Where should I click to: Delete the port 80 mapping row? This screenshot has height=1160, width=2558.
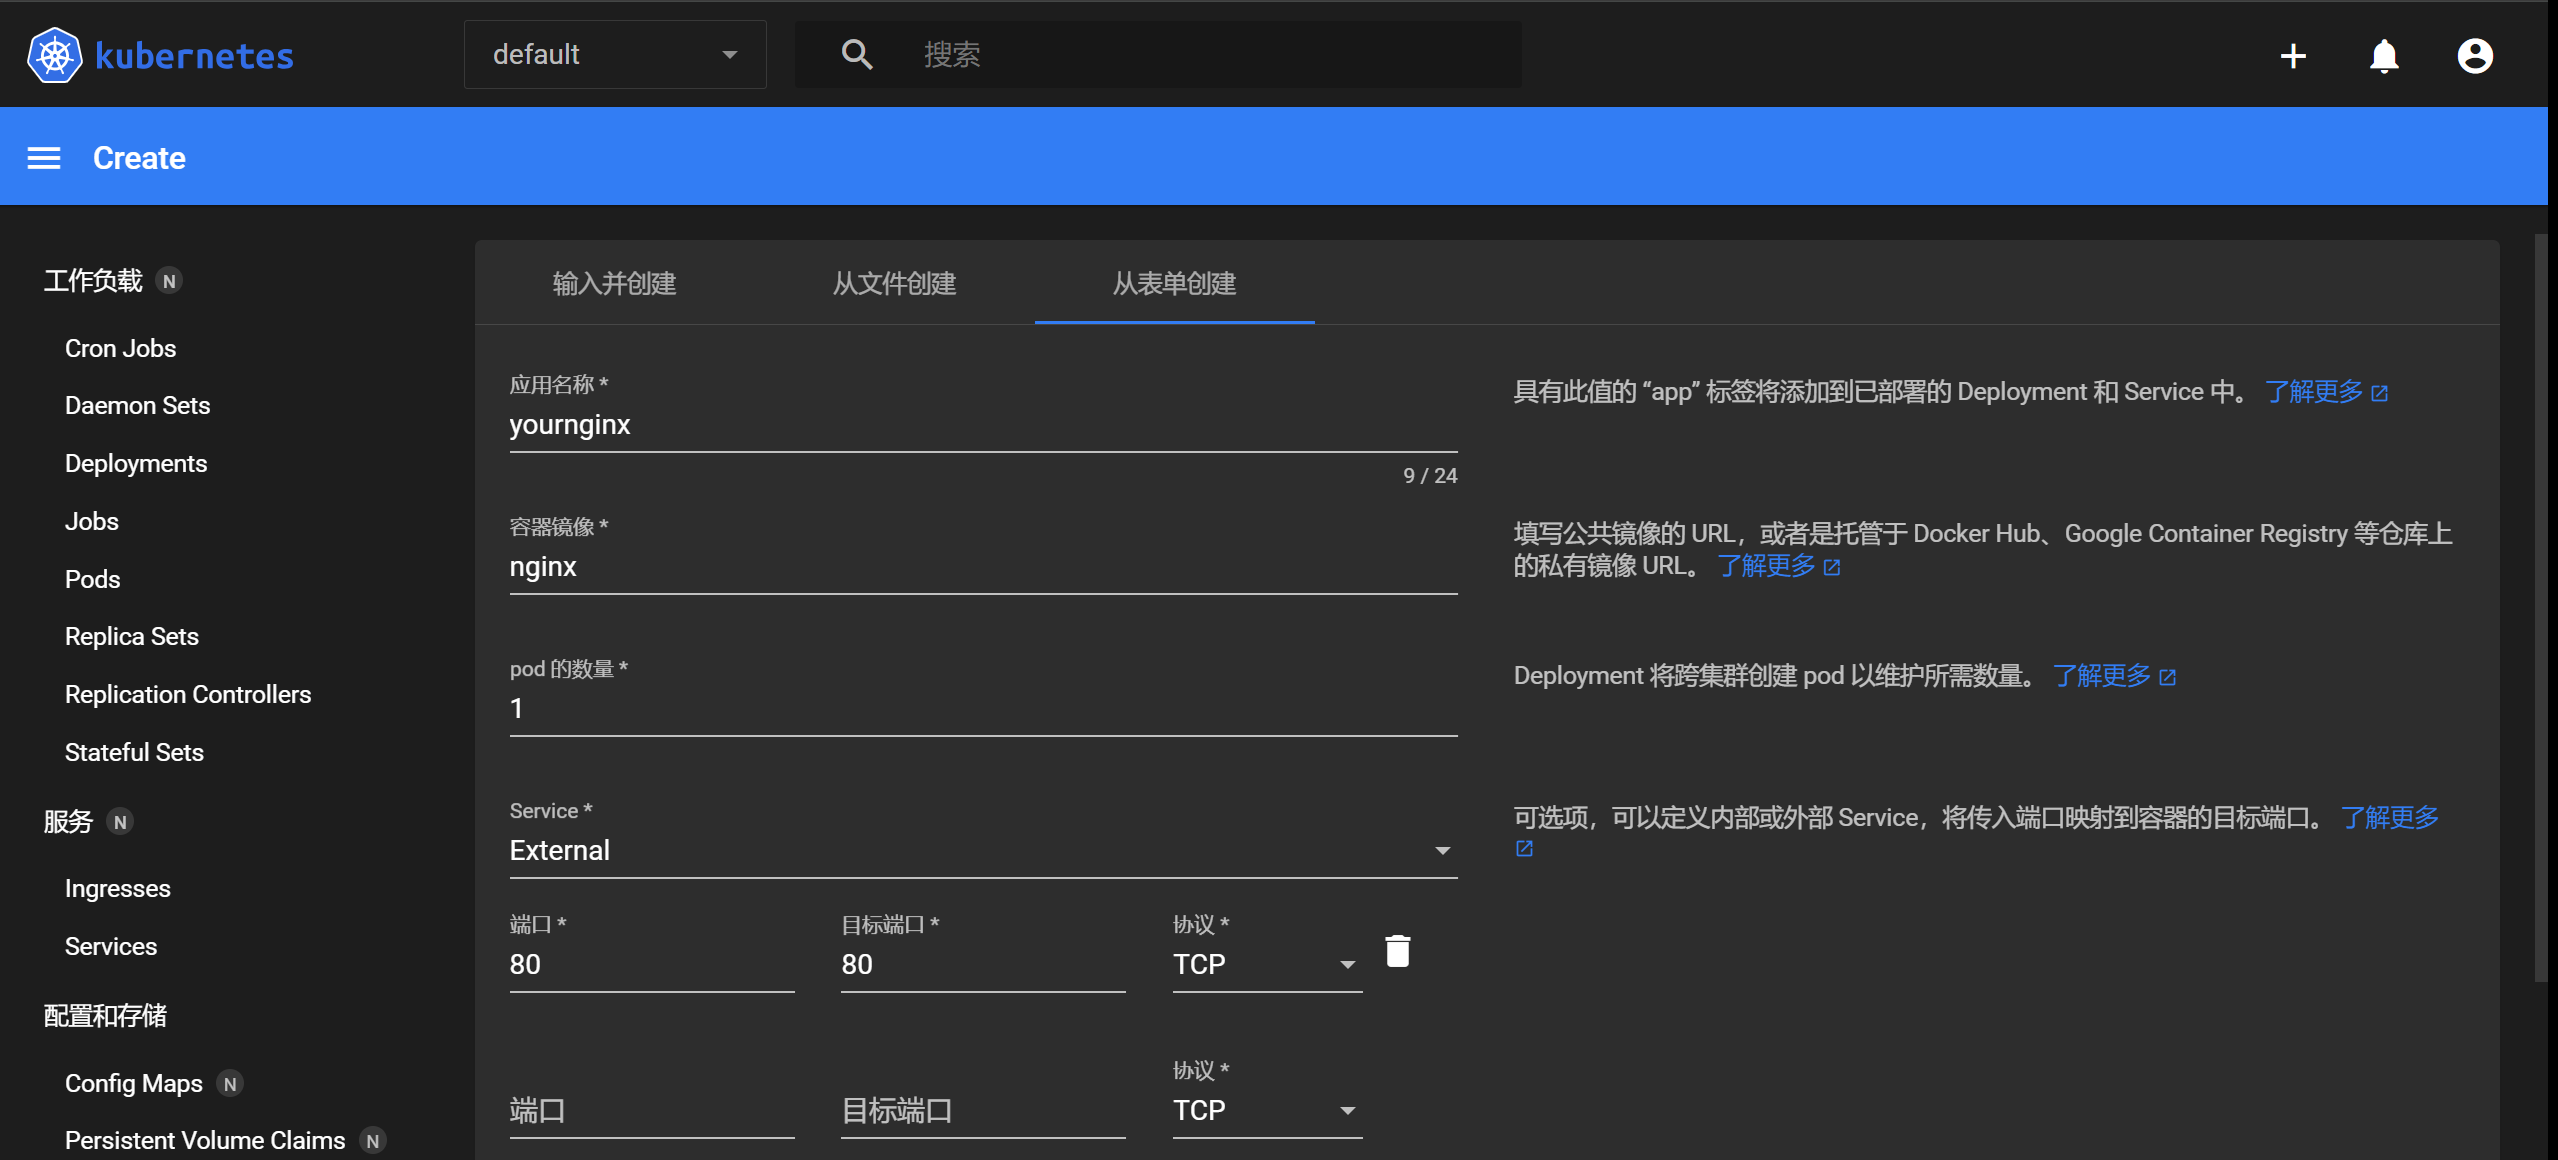(x=1397, y=951)
